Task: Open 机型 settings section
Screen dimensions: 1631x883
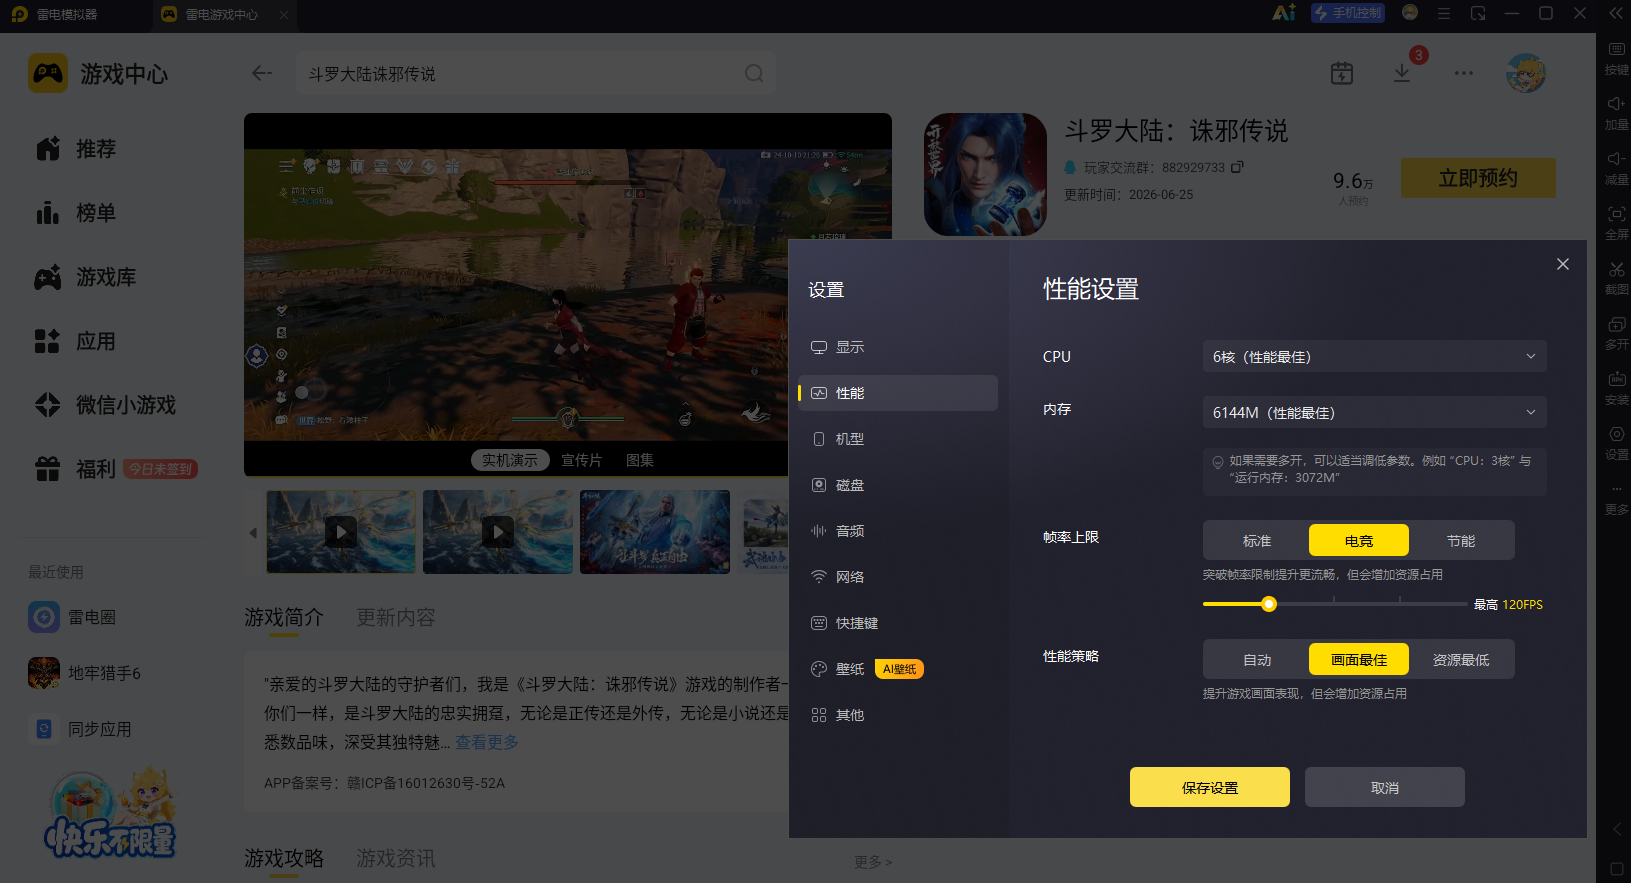Action: tap(898, 439)
